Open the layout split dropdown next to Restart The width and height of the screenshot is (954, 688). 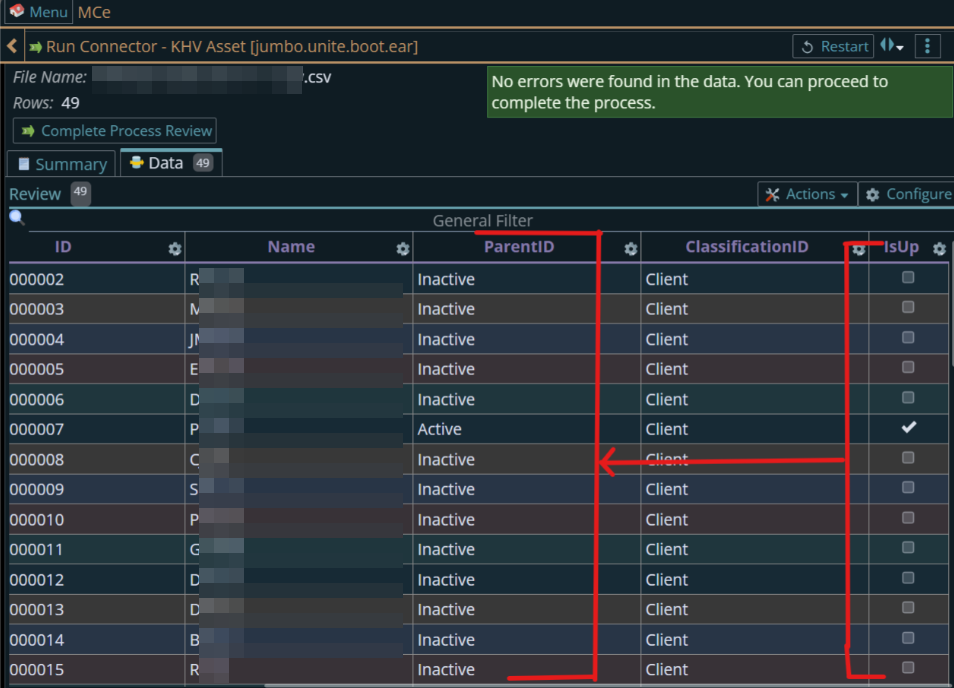[892, 46]
